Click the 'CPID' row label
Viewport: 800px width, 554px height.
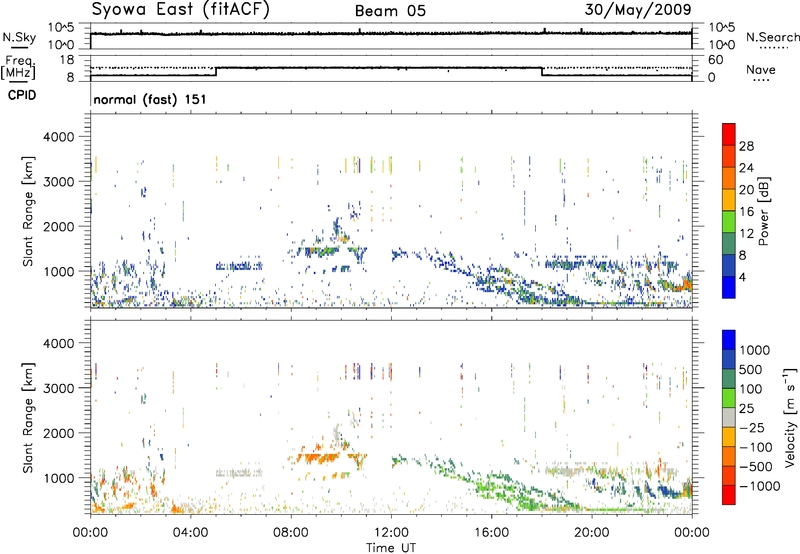22,95
